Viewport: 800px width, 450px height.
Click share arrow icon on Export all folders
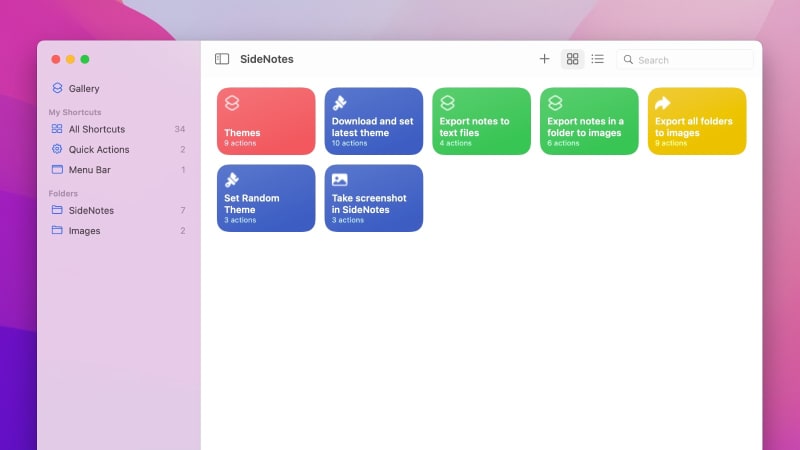pyautogui.click(x=663, y=103)
